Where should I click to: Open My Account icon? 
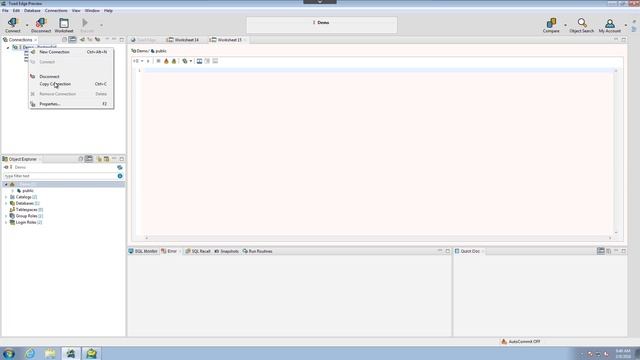[609, 25]
